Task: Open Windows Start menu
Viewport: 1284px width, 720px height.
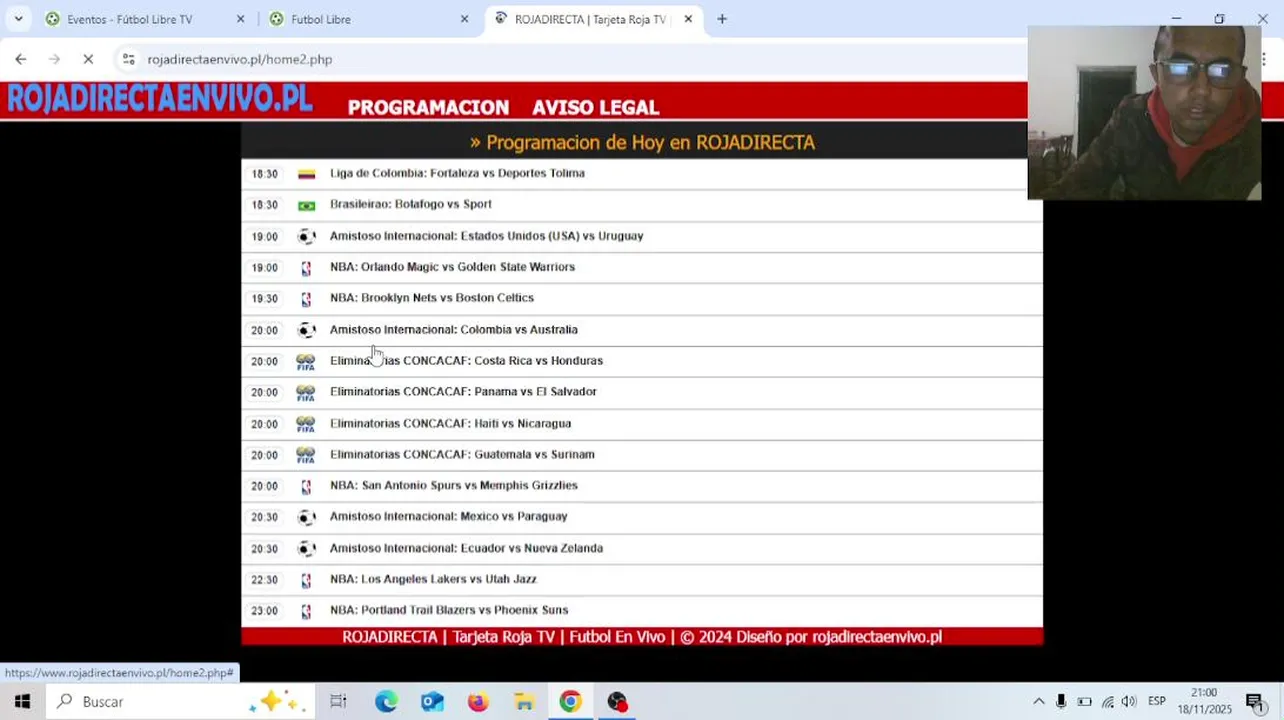Action: click(x=22, y=702)
